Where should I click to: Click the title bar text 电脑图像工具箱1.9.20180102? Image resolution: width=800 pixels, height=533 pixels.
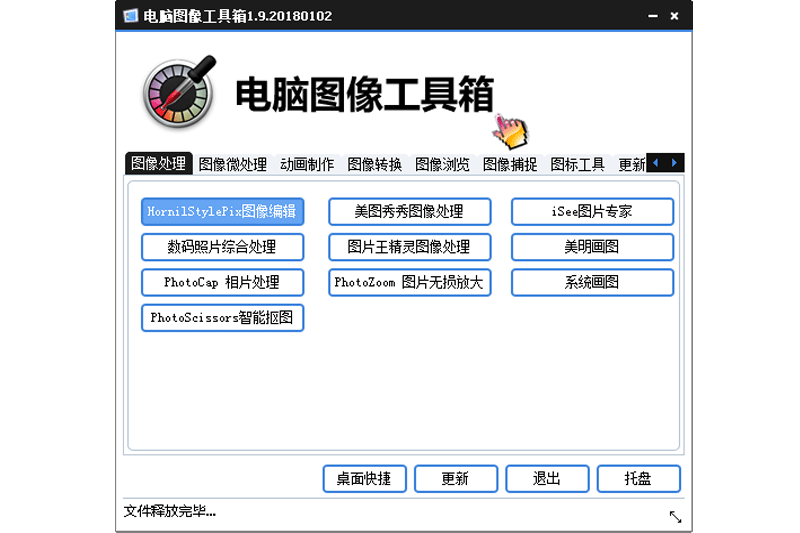[238, 16]
